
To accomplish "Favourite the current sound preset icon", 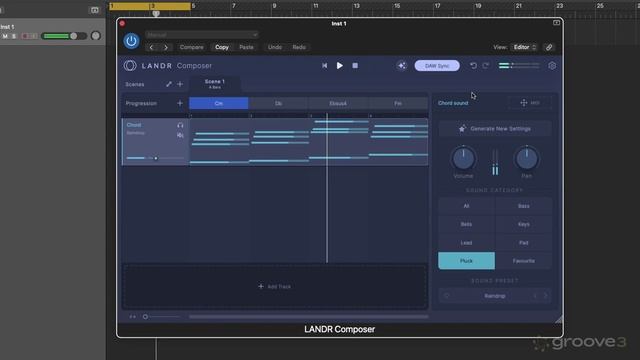I will pos(447,296).
